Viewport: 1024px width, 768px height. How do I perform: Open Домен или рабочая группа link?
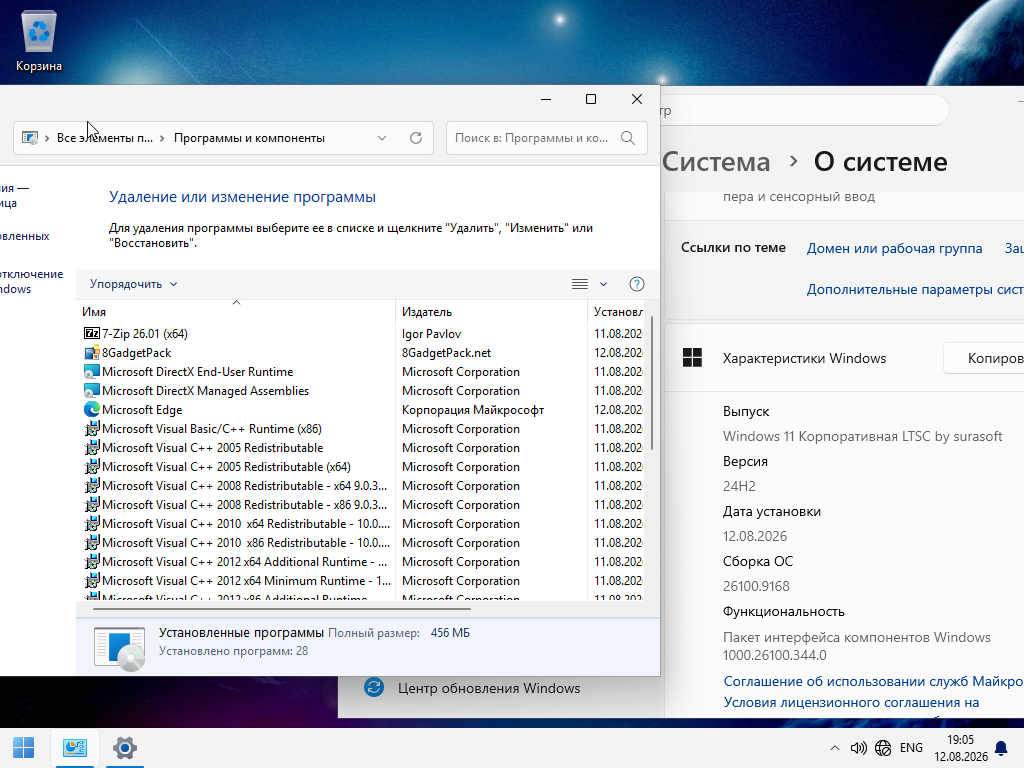point(894,248)
